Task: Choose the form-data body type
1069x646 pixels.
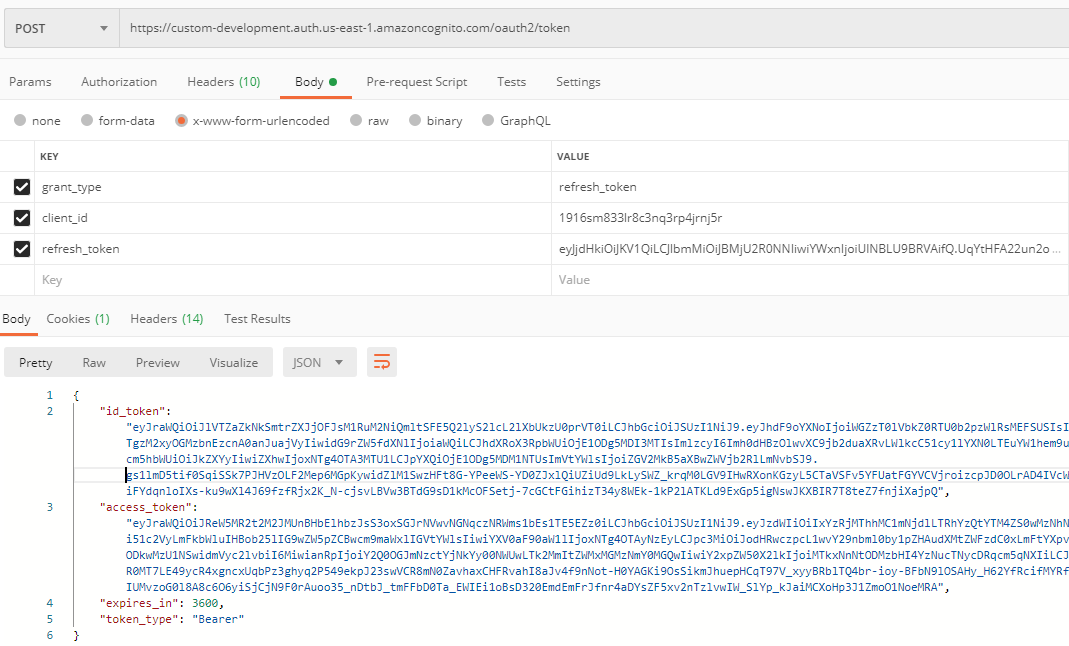Action: click(x=88, y=120)
